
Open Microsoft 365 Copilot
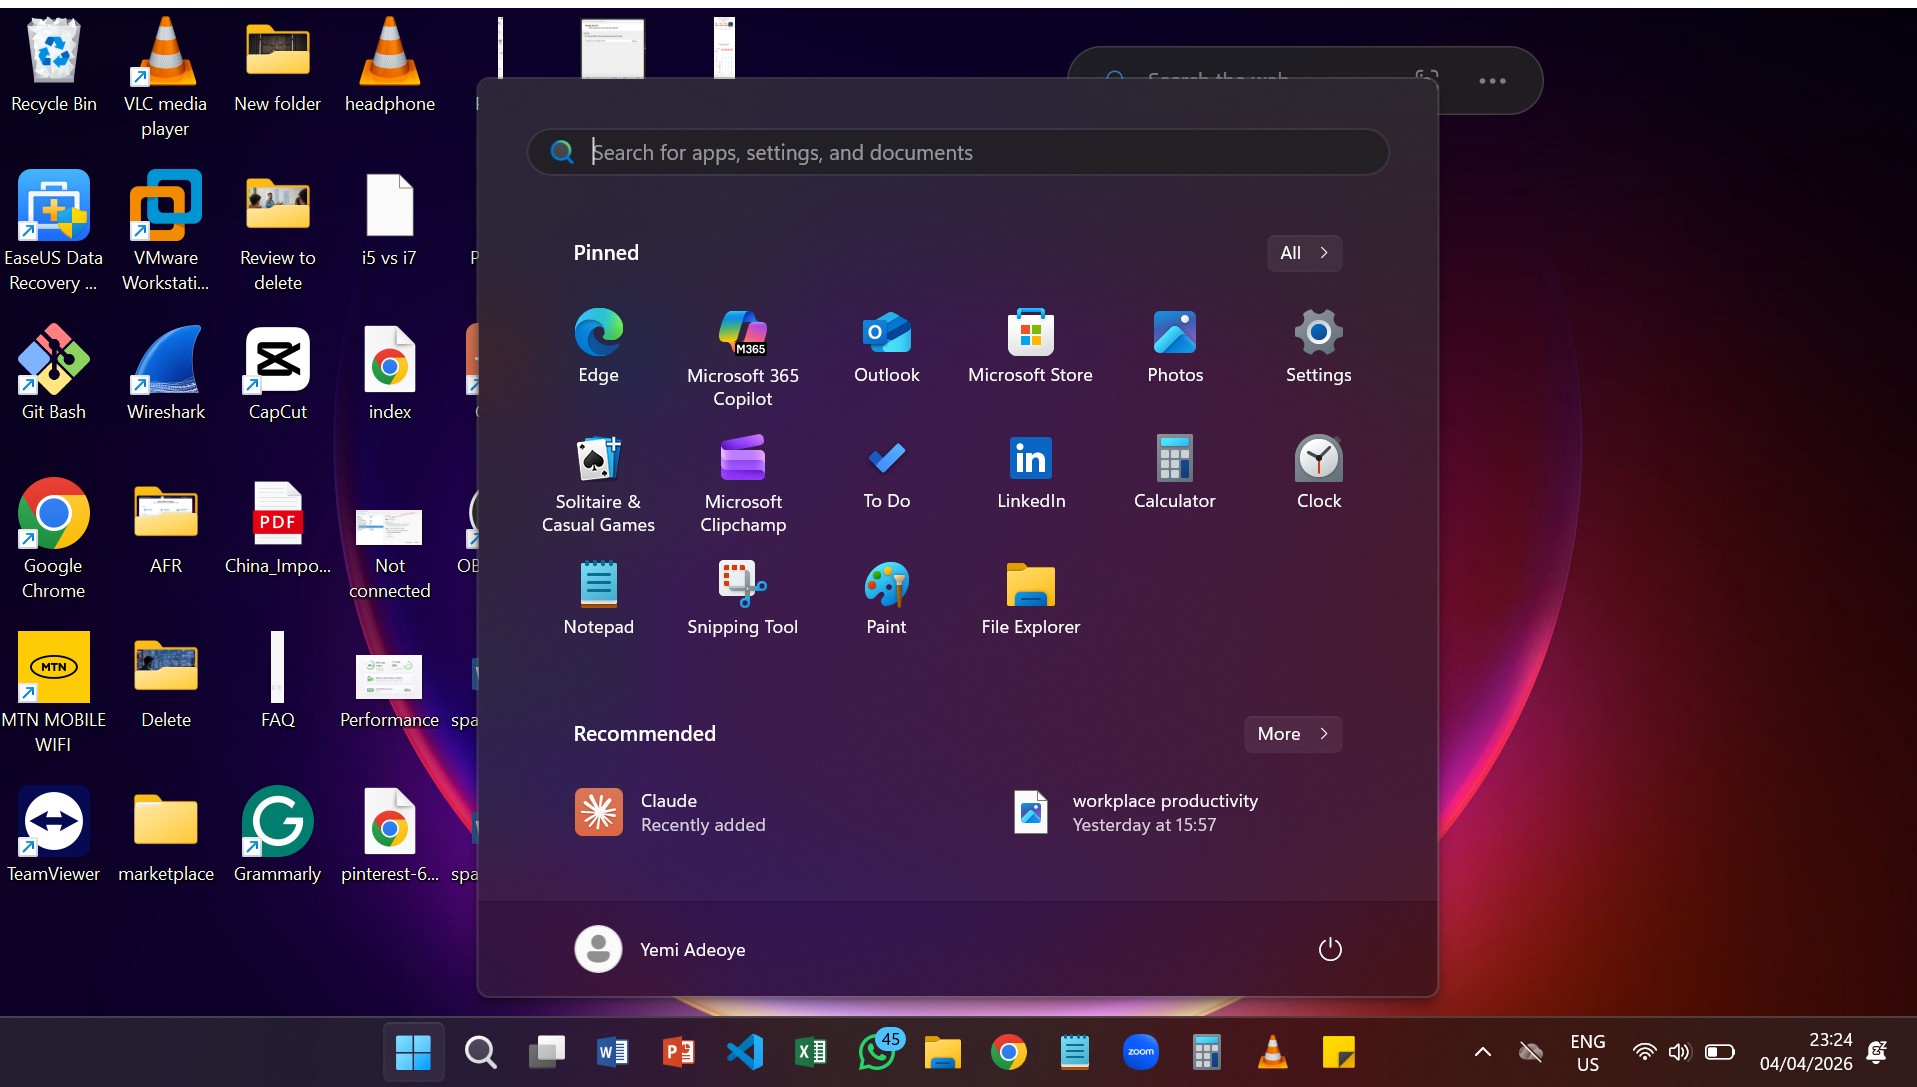pyautogui.click(x=742, y=345)
